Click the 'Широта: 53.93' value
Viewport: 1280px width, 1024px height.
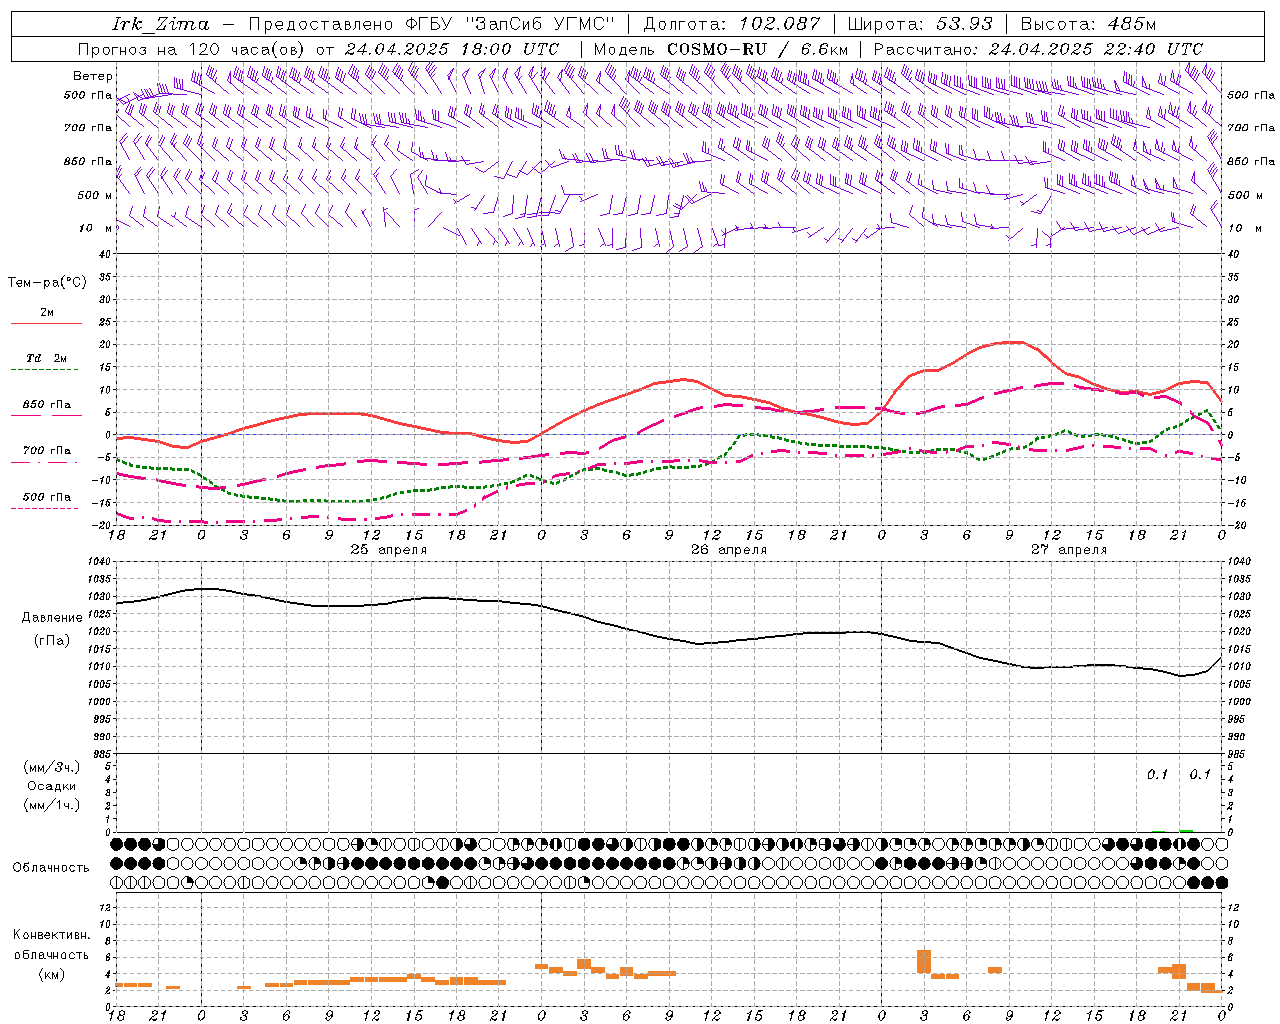pyautogui.click(x=920, y=24)
